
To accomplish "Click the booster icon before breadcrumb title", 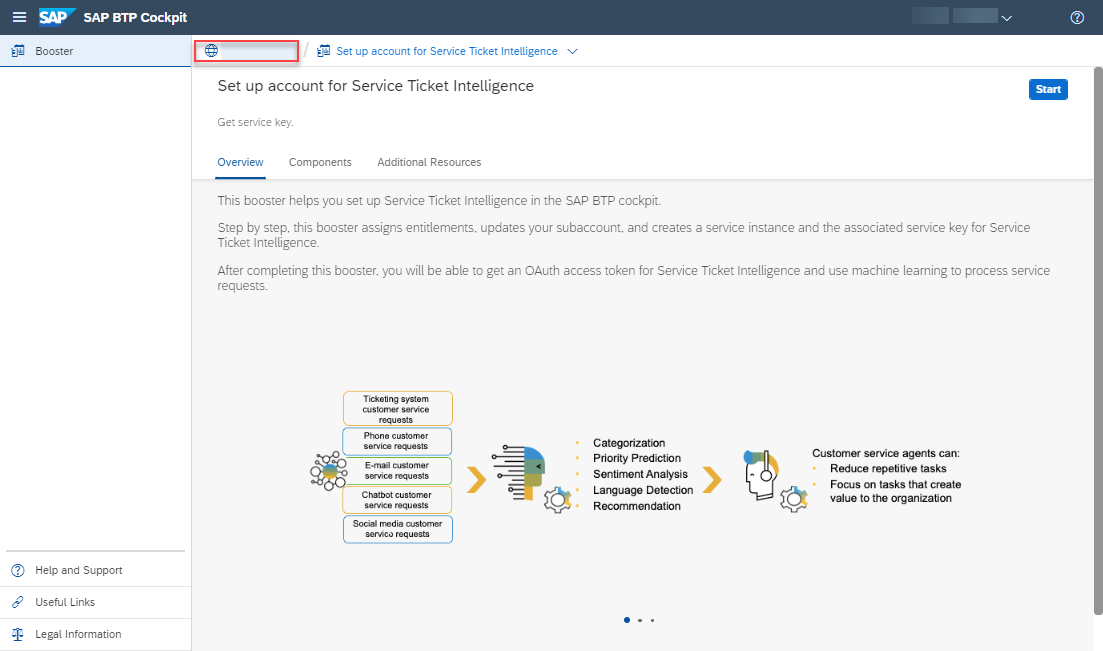I will pyautogui.click(x=324, y=51).
